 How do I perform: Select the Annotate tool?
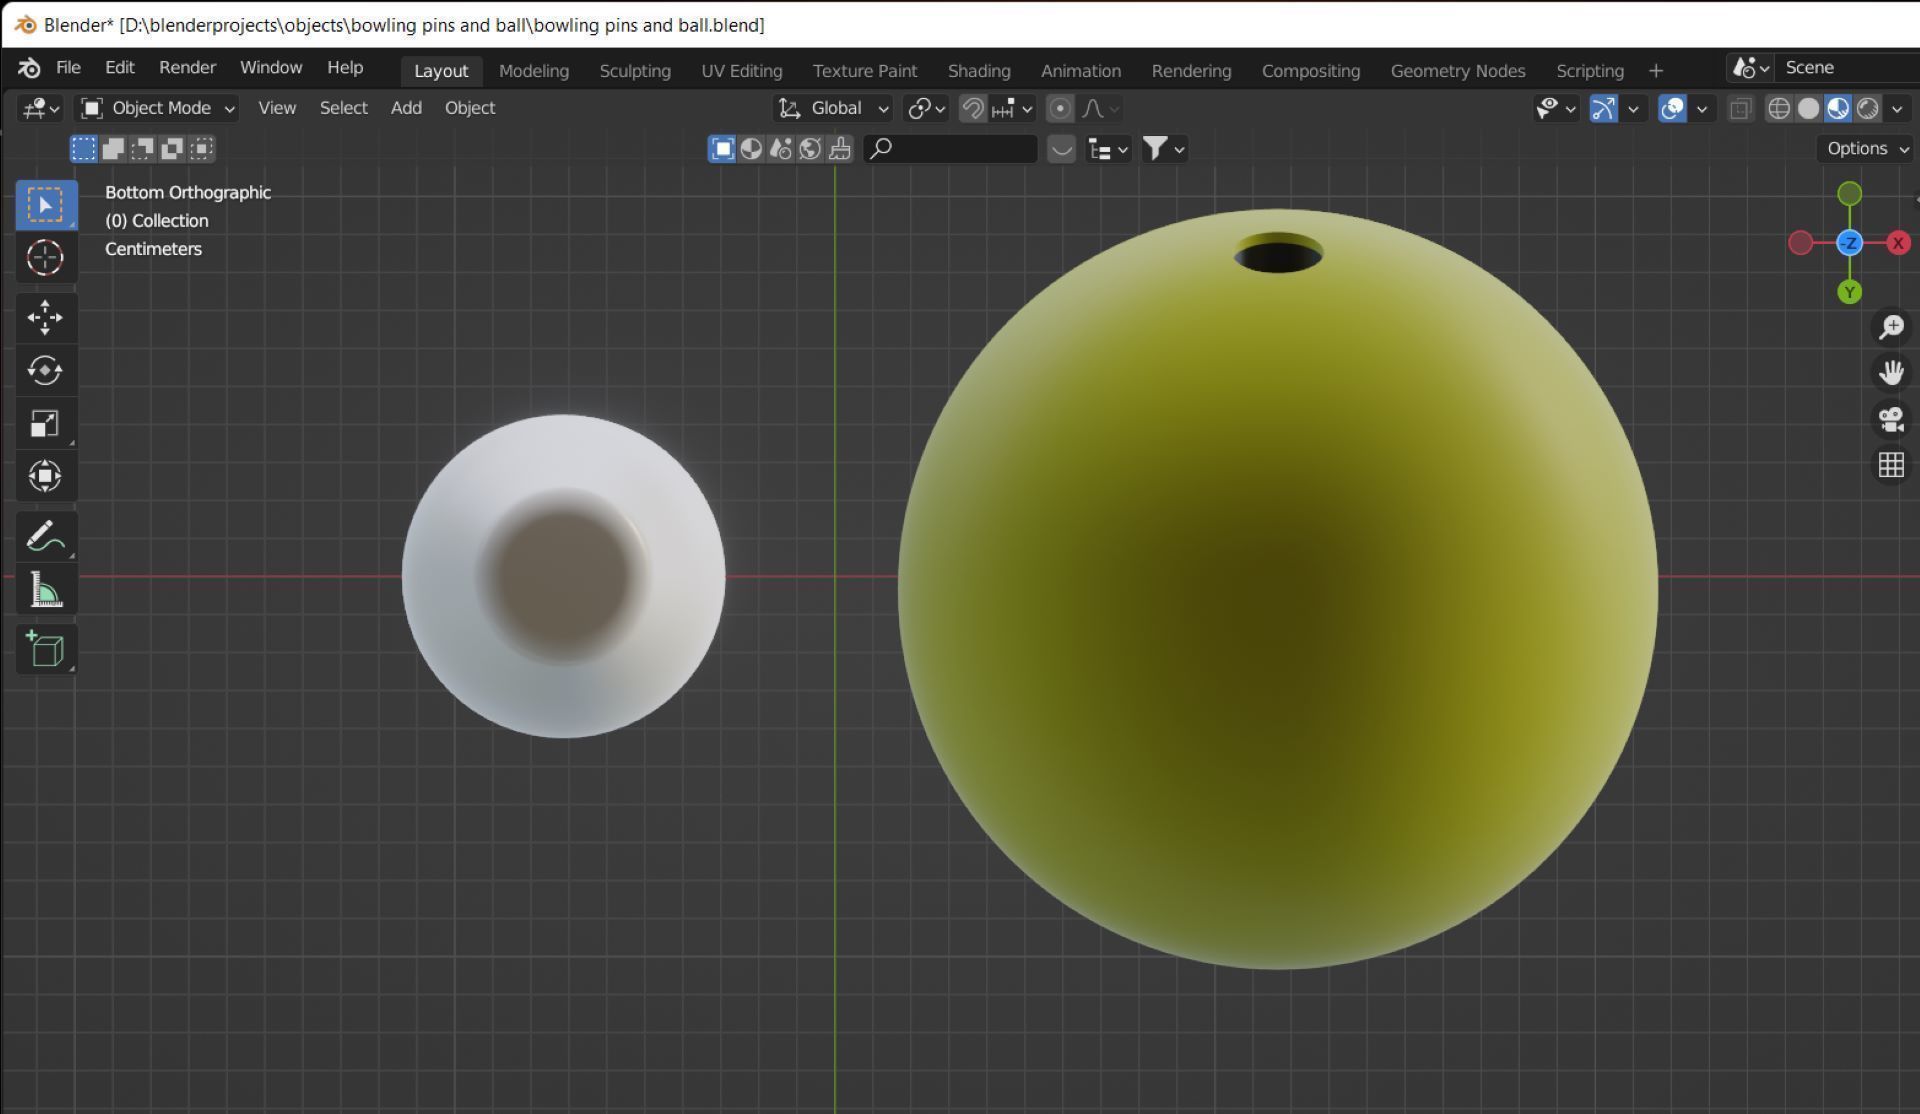pos(45,537)
